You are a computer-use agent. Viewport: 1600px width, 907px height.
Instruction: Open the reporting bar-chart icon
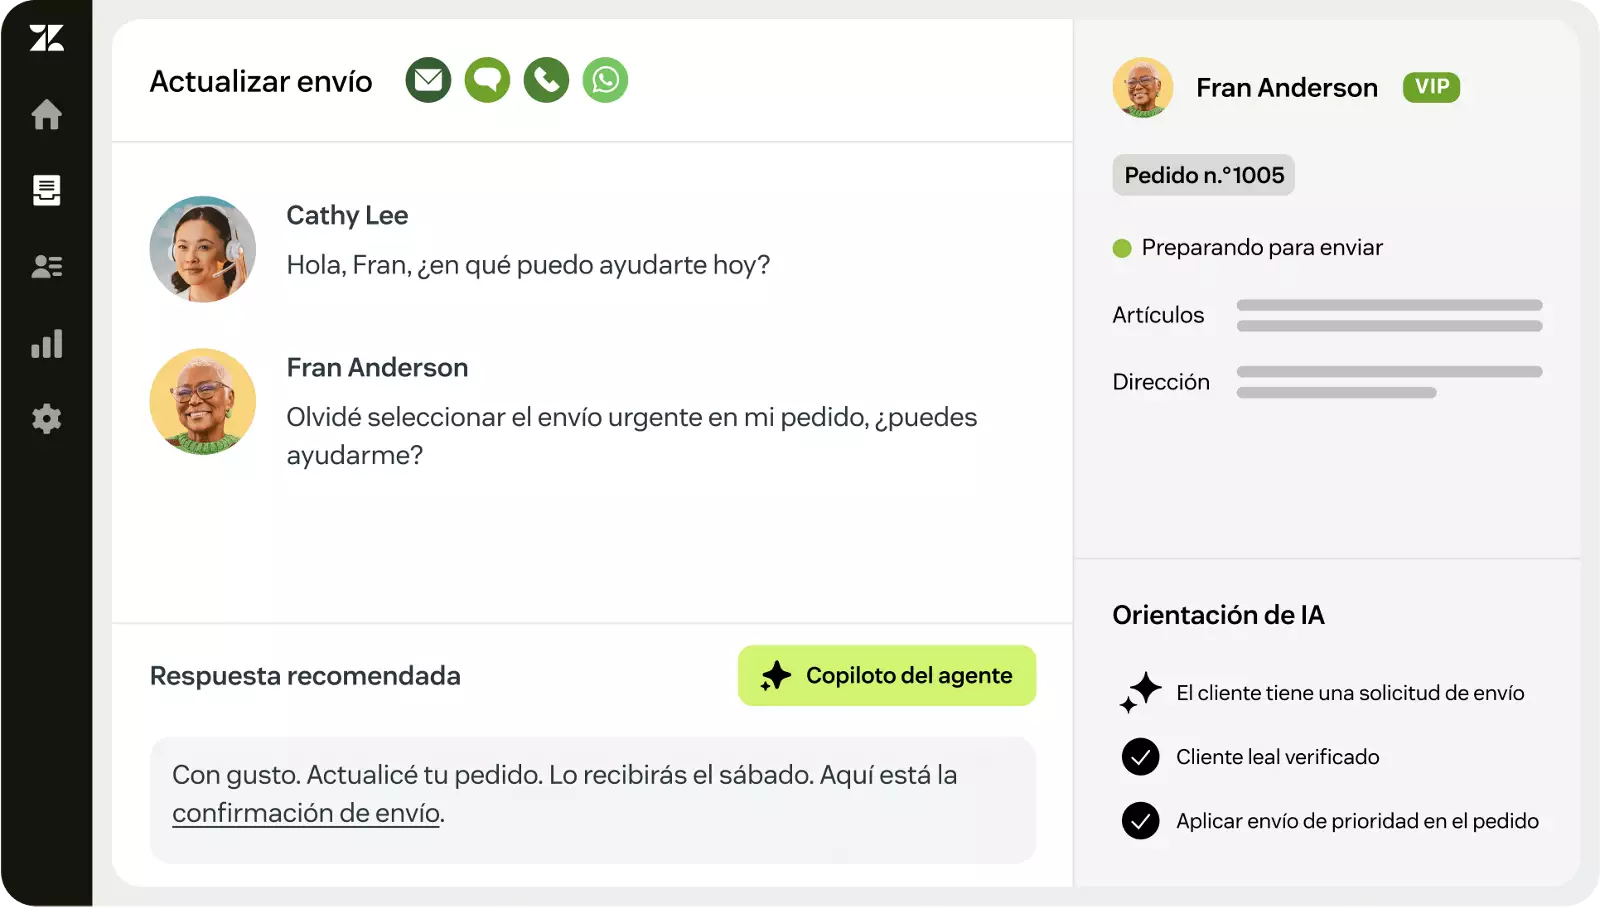pos(47,344)
